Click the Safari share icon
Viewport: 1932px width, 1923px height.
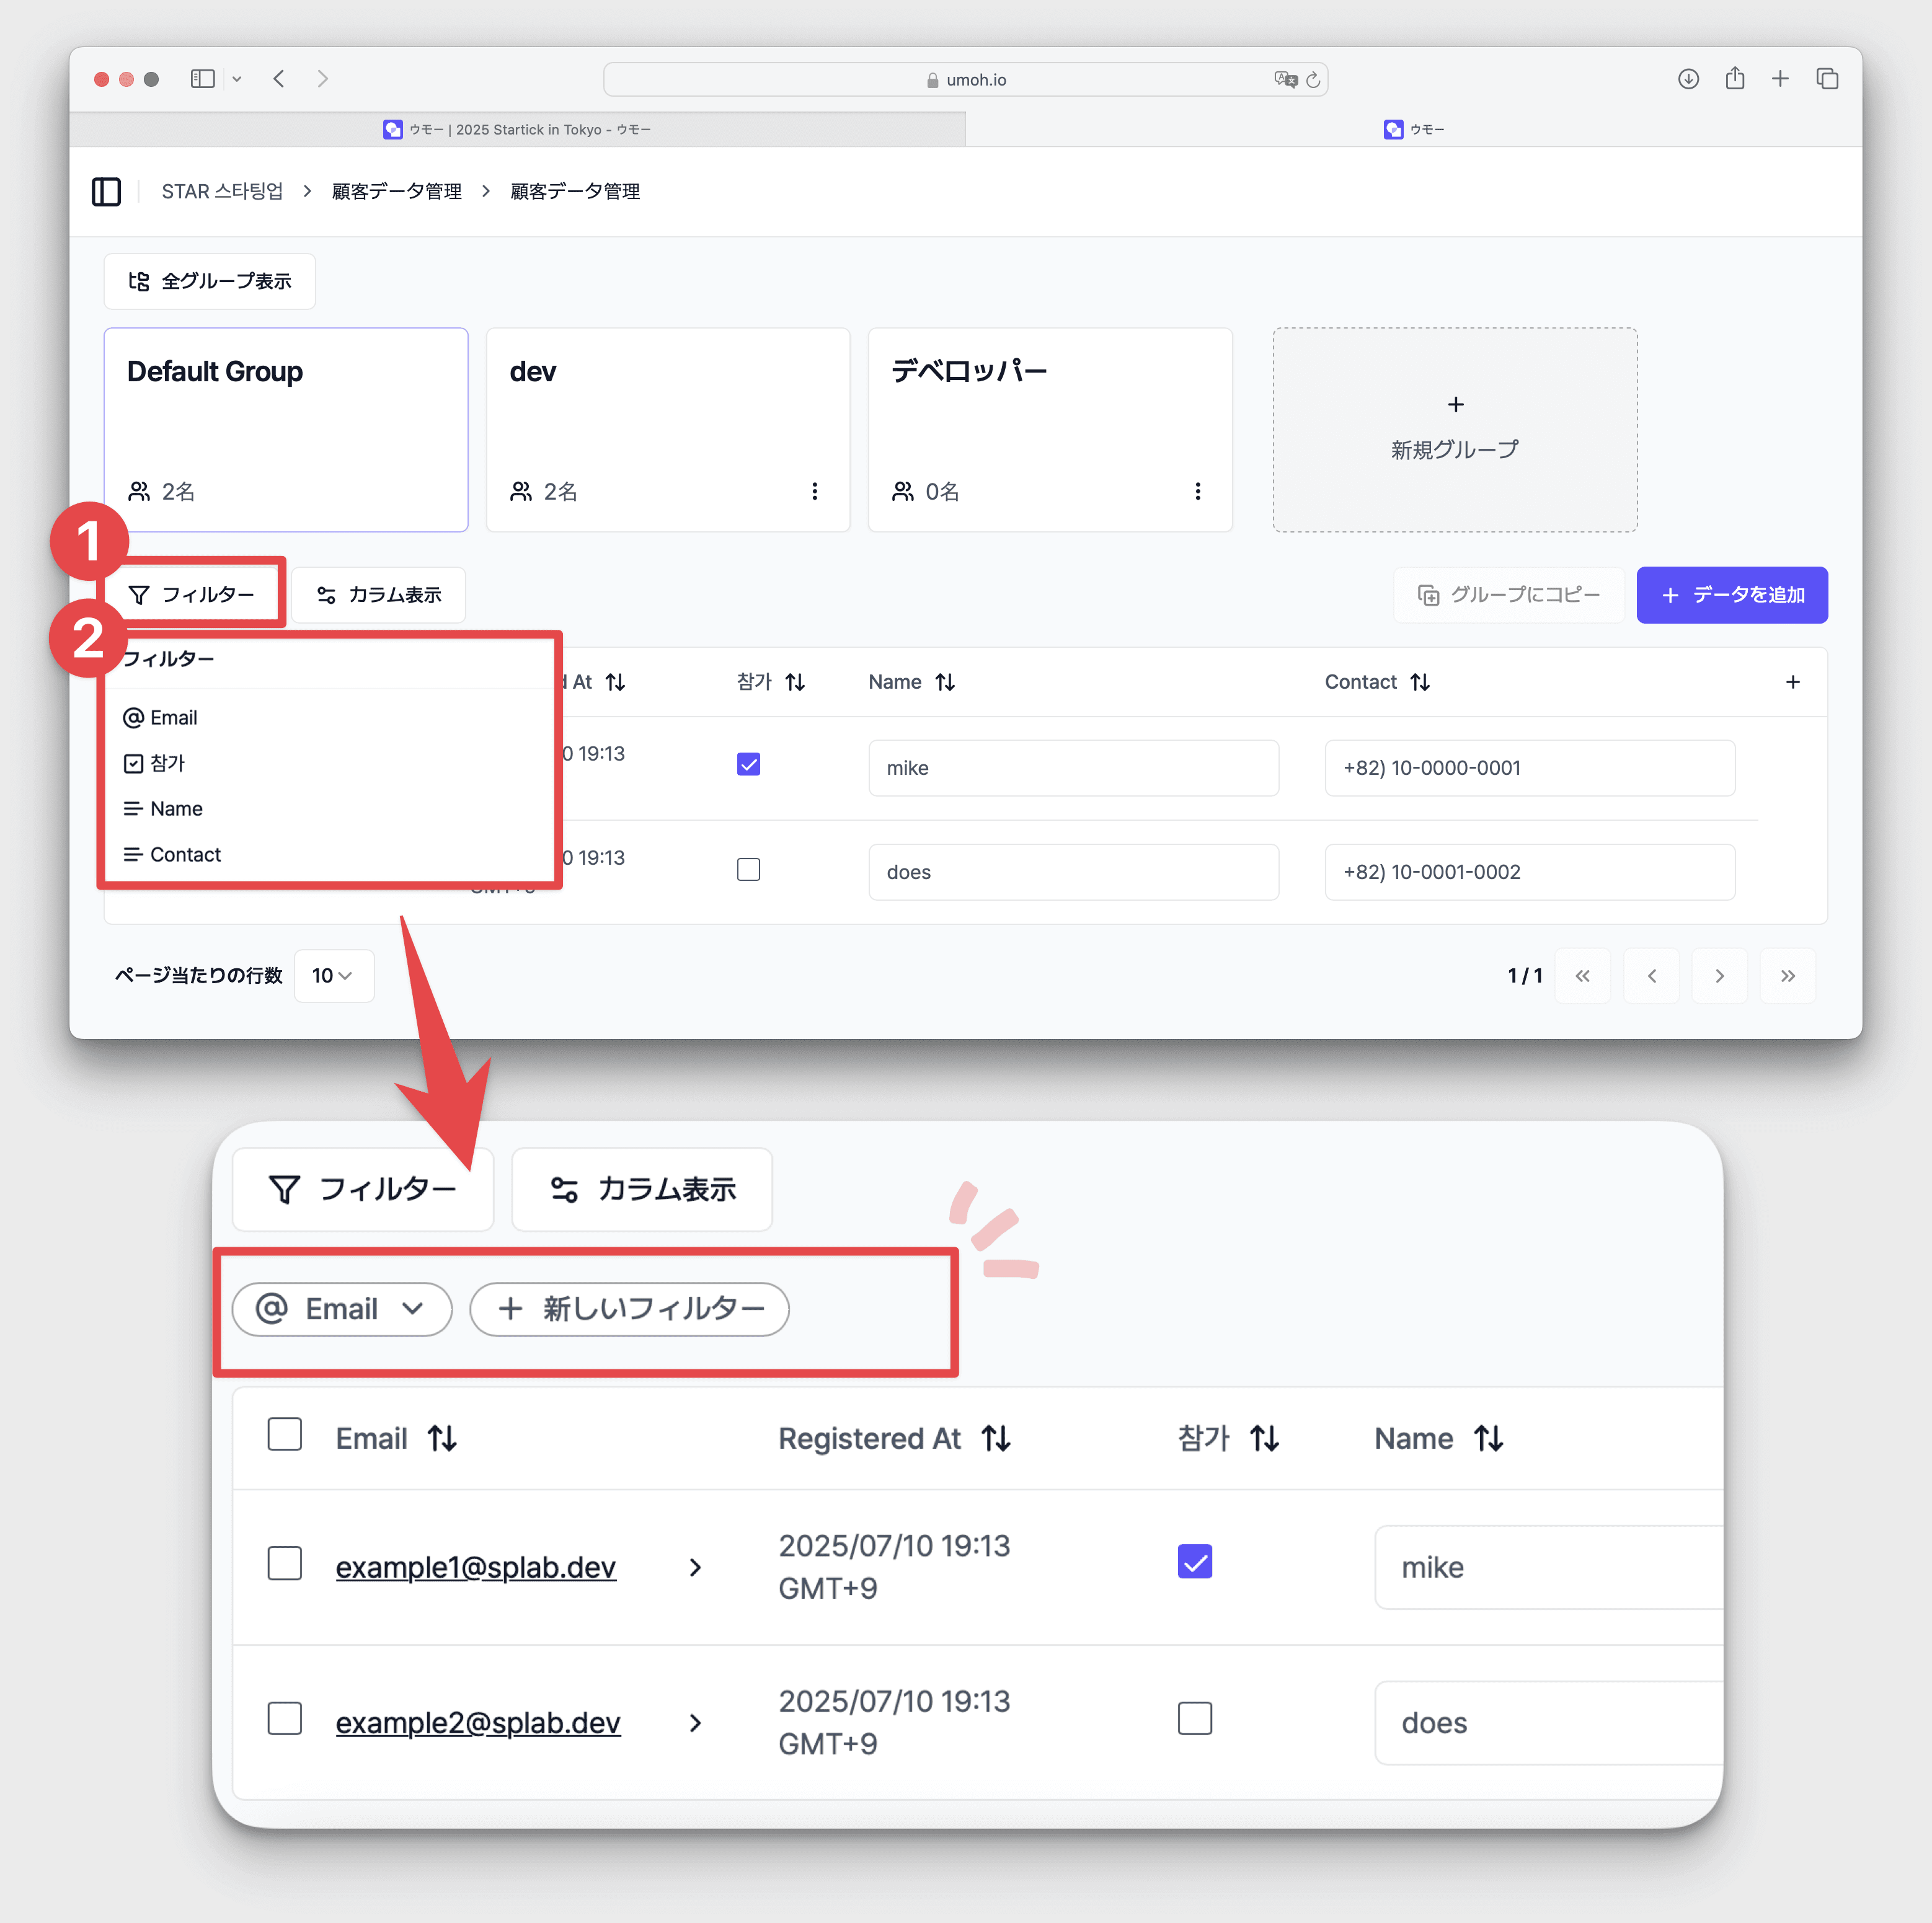pyautogui.click(x=1735, y=79)
